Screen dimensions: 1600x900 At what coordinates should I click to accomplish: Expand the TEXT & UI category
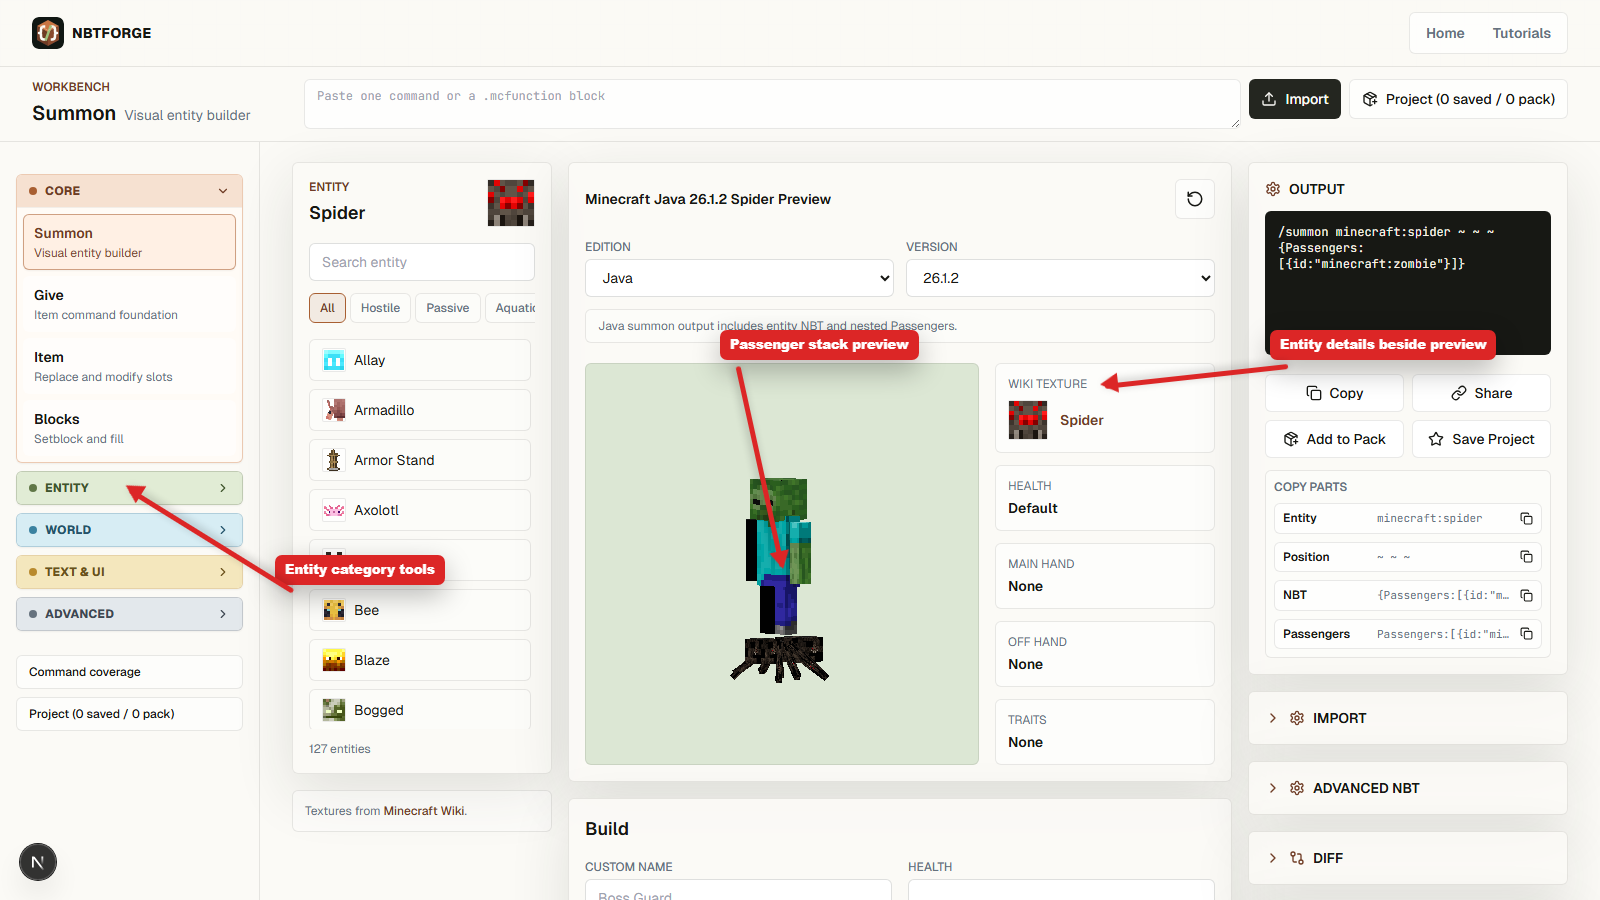(129, 572)
